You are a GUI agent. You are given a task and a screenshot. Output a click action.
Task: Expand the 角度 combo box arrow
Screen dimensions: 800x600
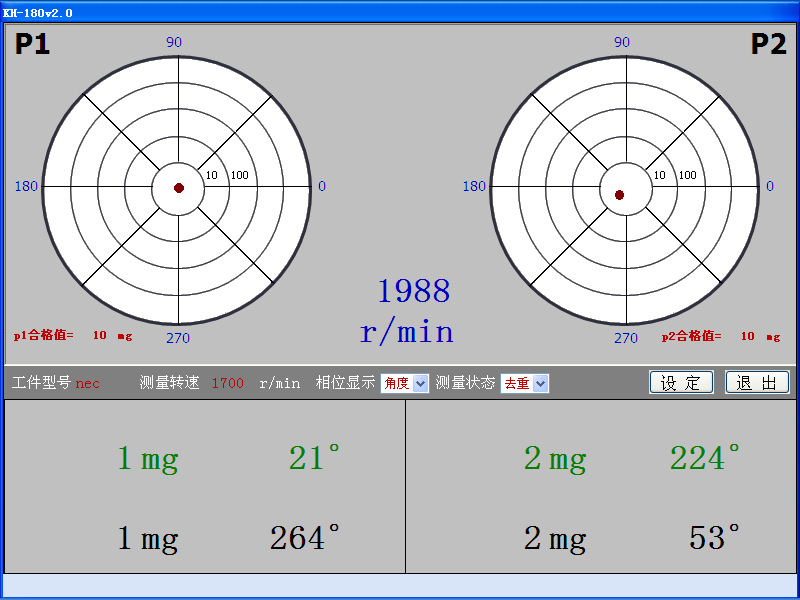[418, 382]
